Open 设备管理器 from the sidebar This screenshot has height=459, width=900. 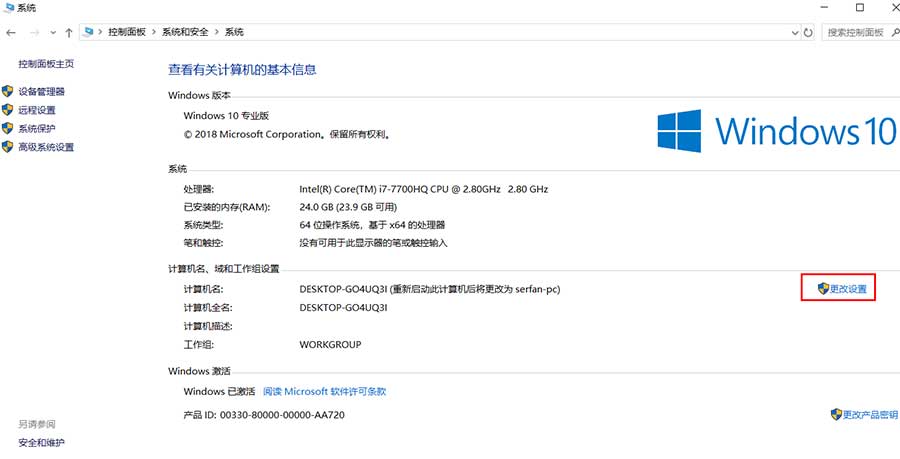41,91
